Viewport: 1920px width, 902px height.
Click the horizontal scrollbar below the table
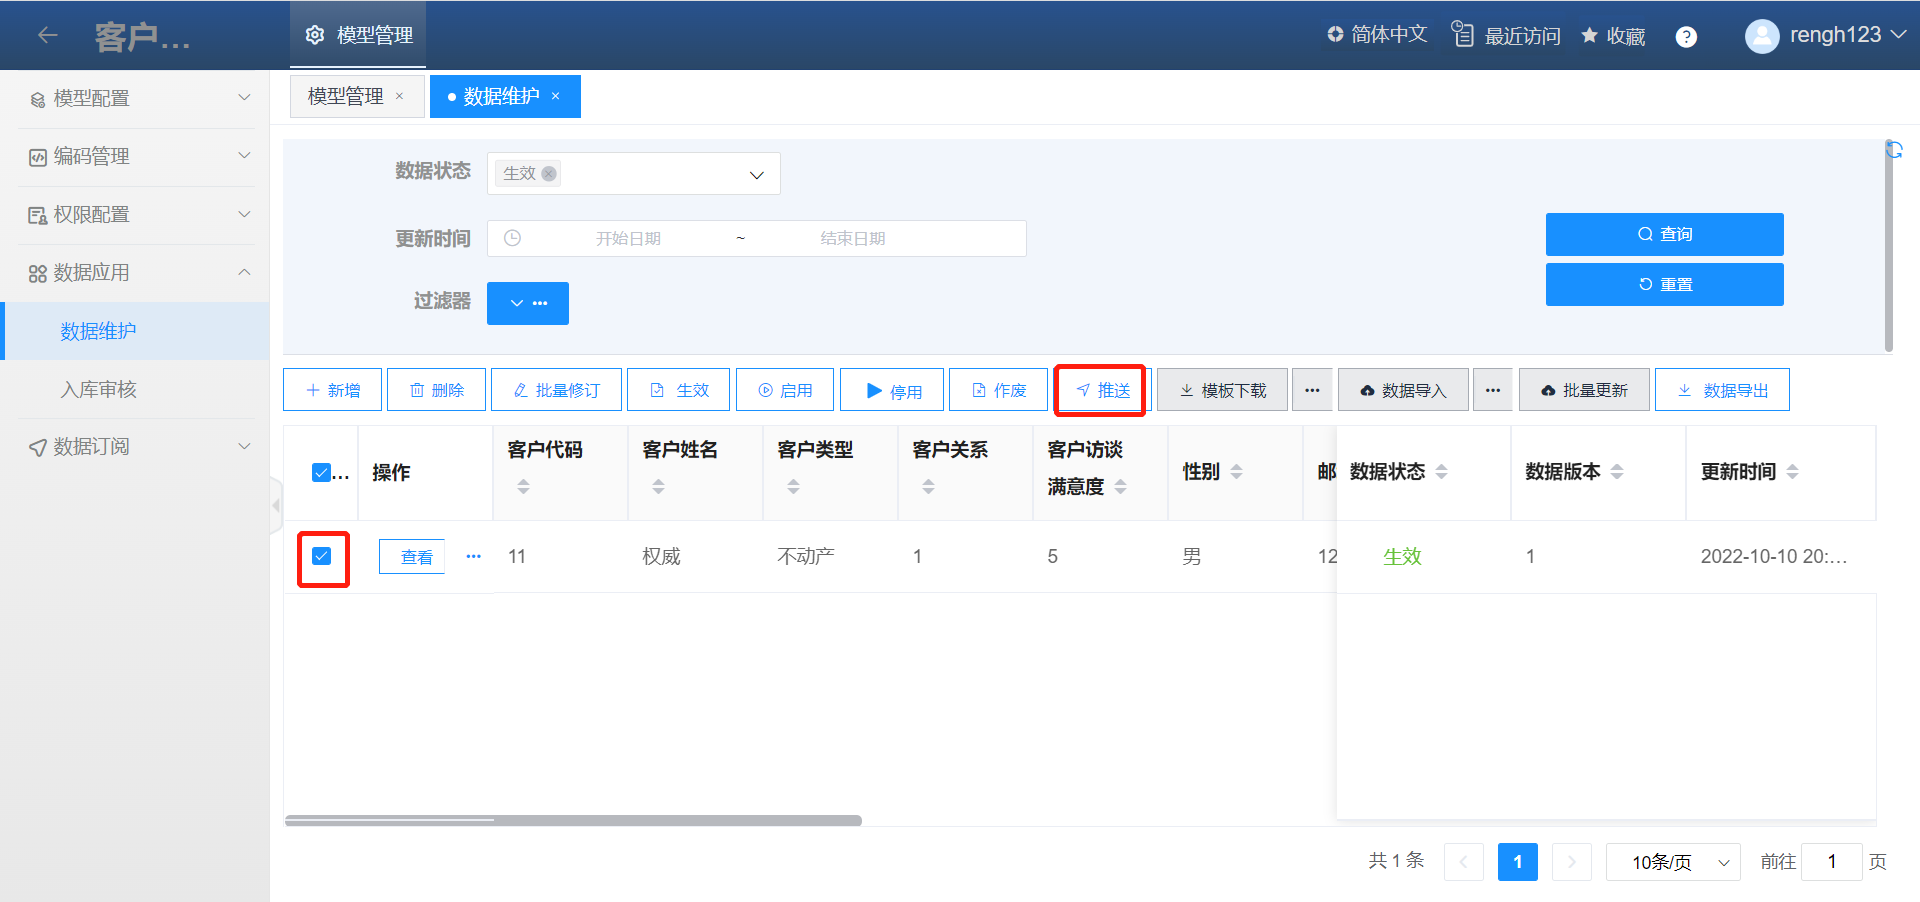(573, 821)
